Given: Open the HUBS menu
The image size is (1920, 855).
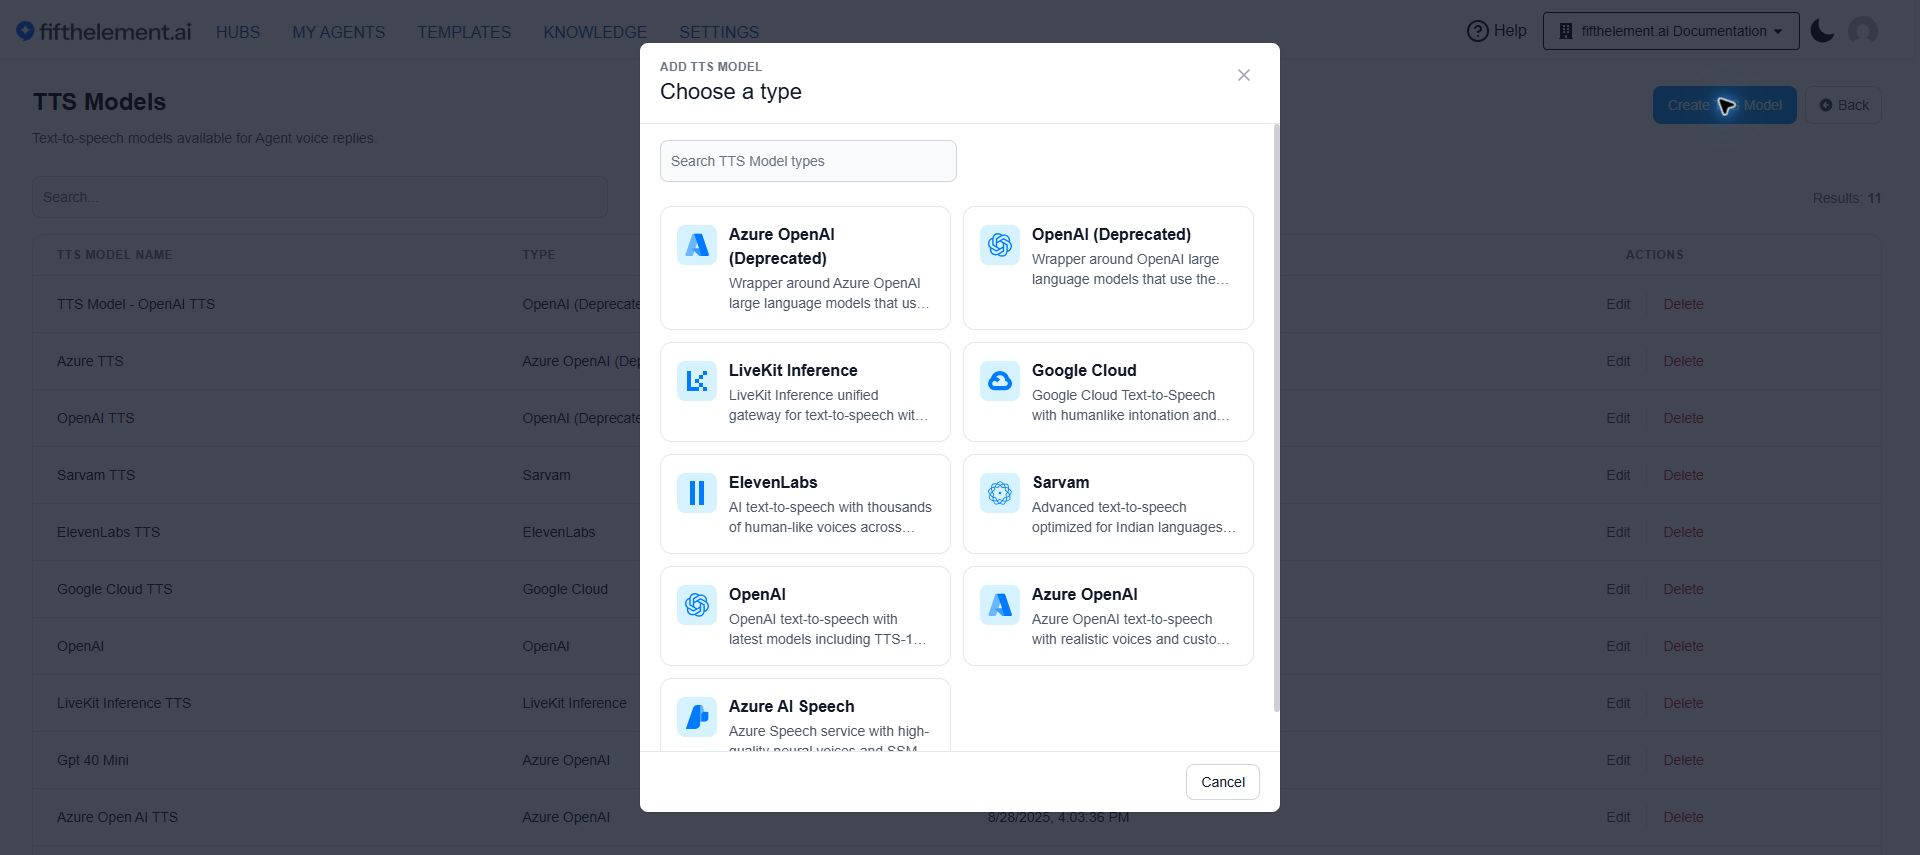Looking at the screenshot, I should pyautogui.click(x=238, y=32).
